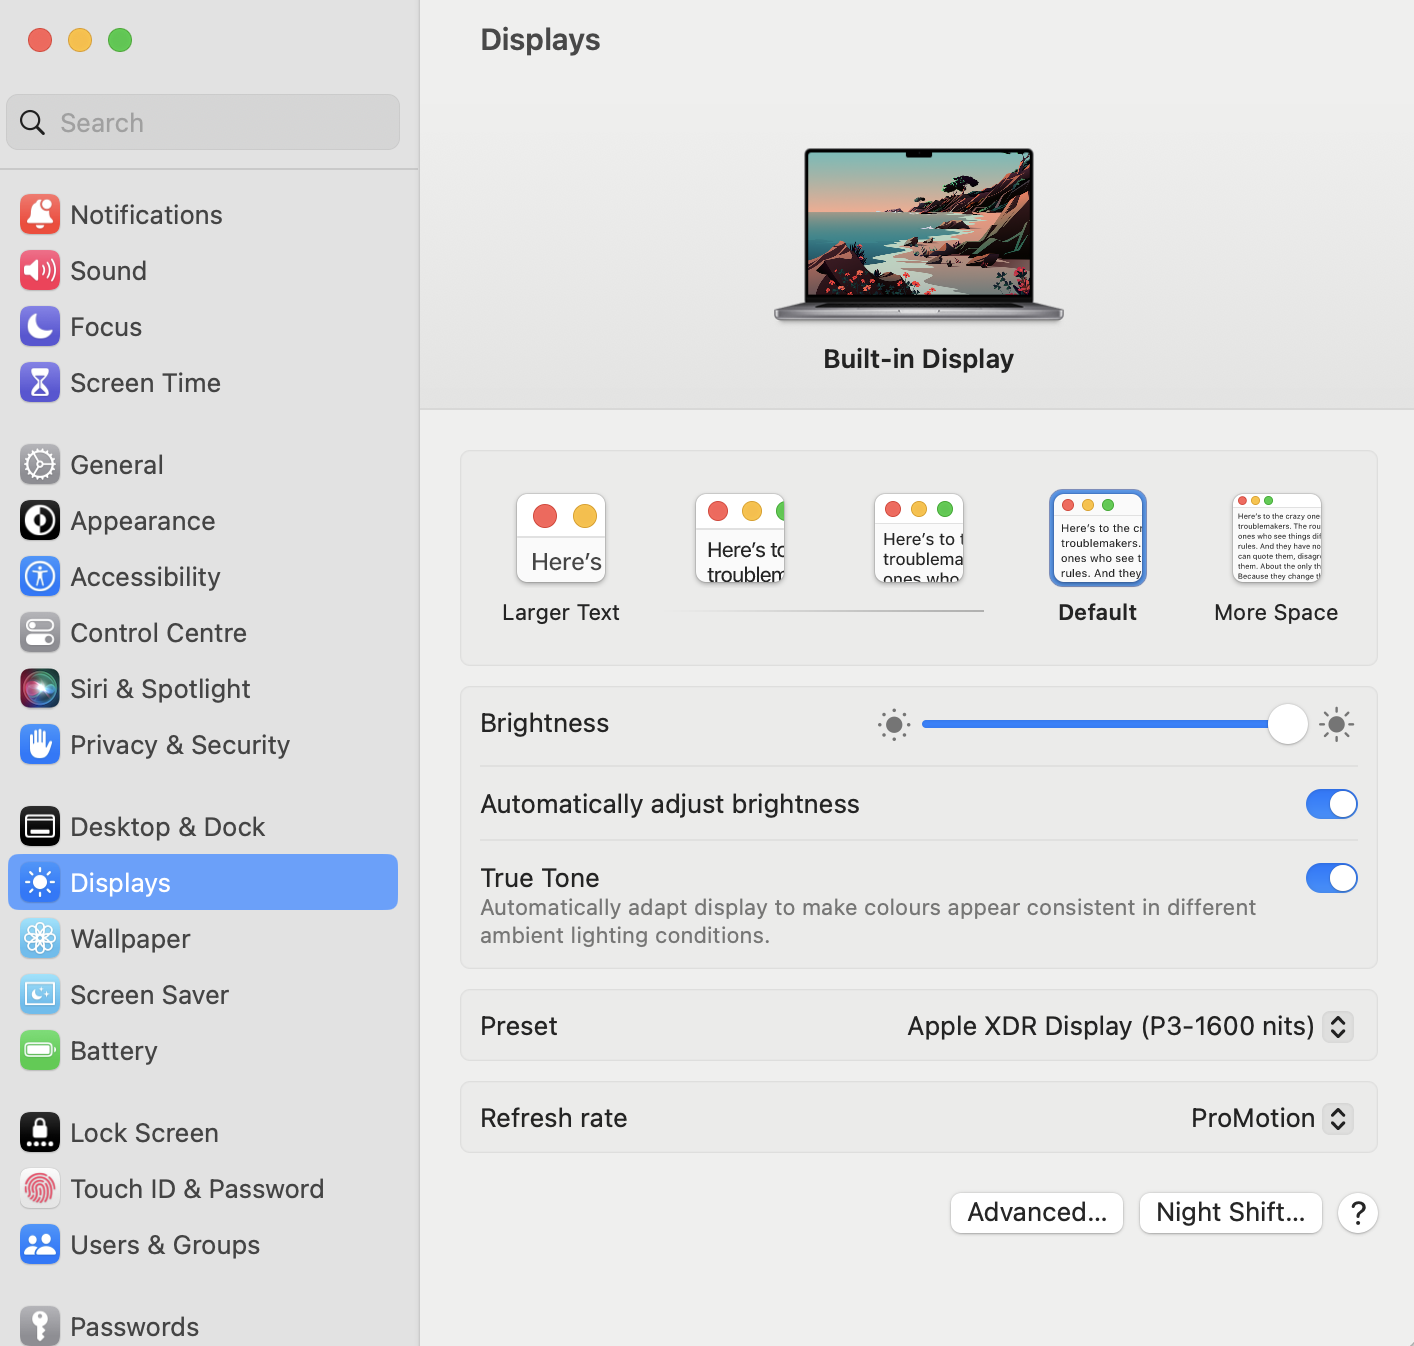Select the Default resolution thumbnail

(x=1098, y=538)
